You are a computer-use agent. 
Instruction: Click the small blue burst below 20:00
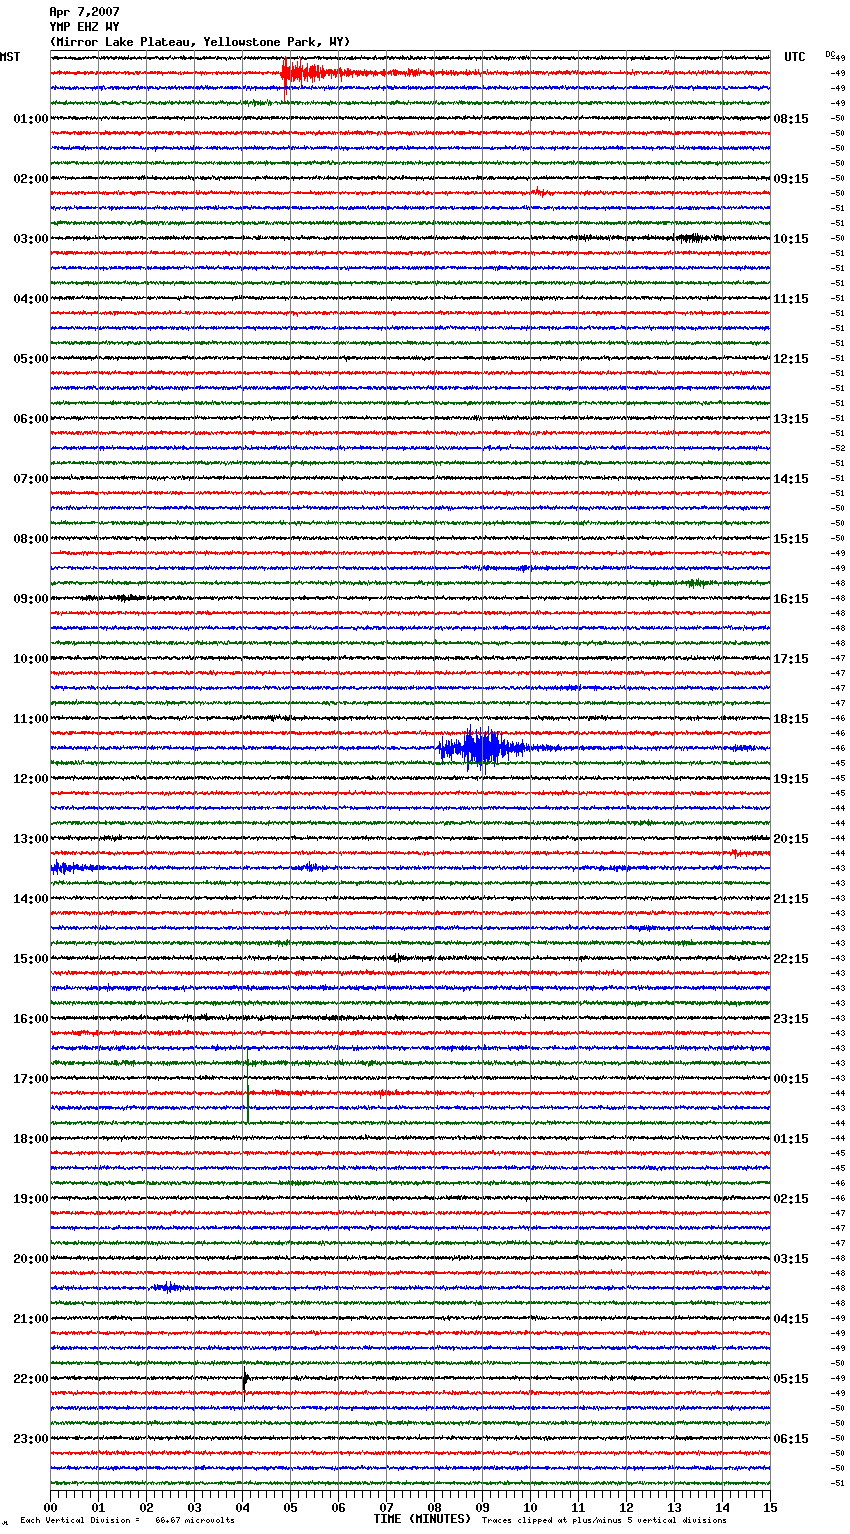point(168,1288)
